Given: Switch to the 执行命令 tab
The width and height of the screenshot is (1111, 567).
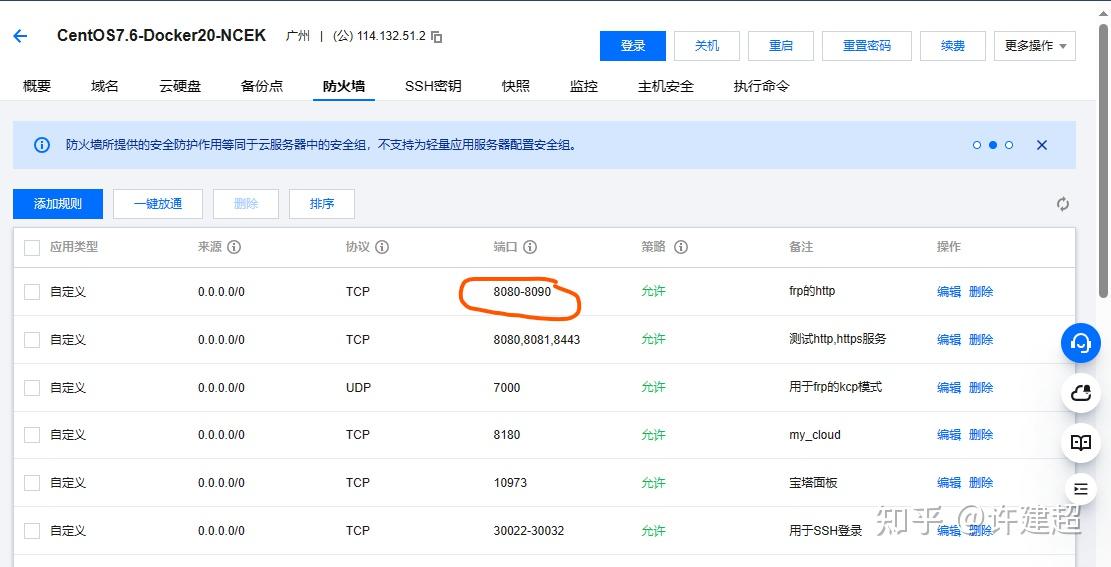Looking at the screenshot, I should click(761, 86).
